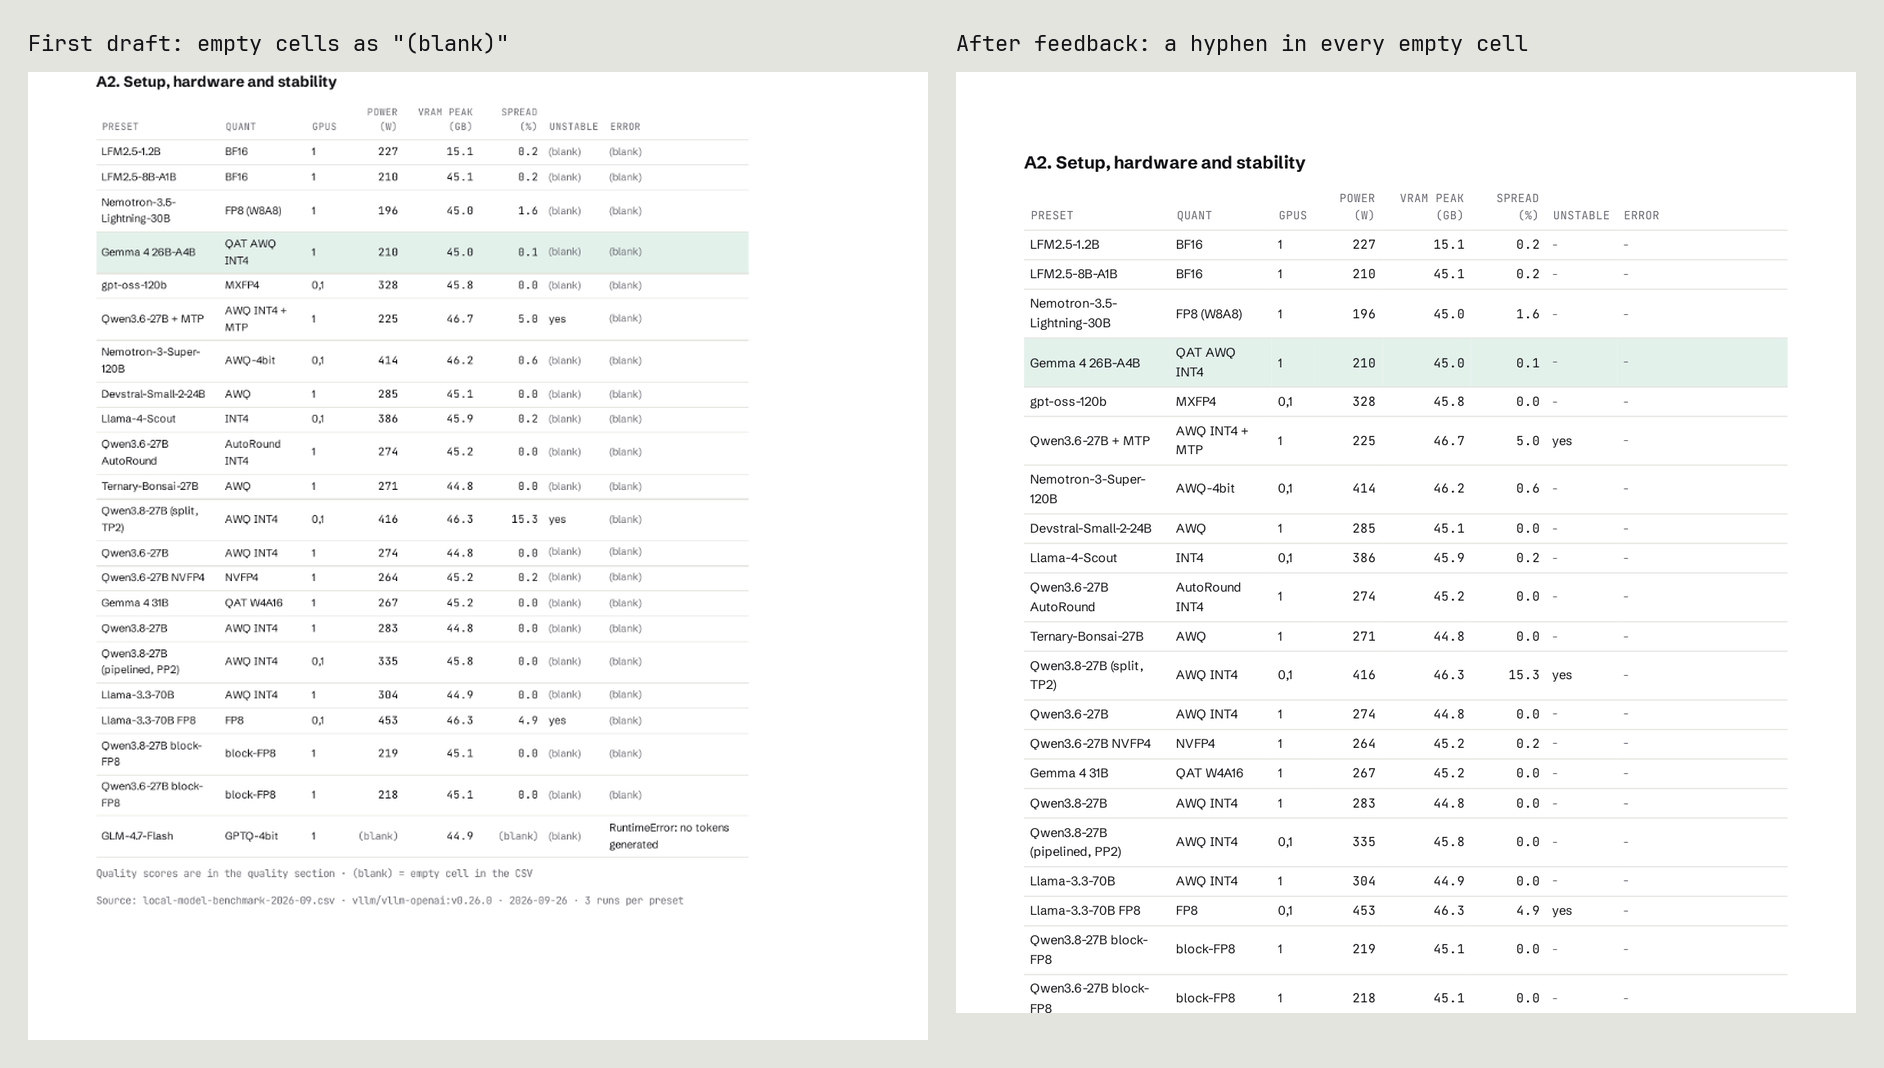Click 'Qwen3.6-27B NVFP4' in the first draft table
Screen dimensions: 1884x1068
(x=153, y=578)
